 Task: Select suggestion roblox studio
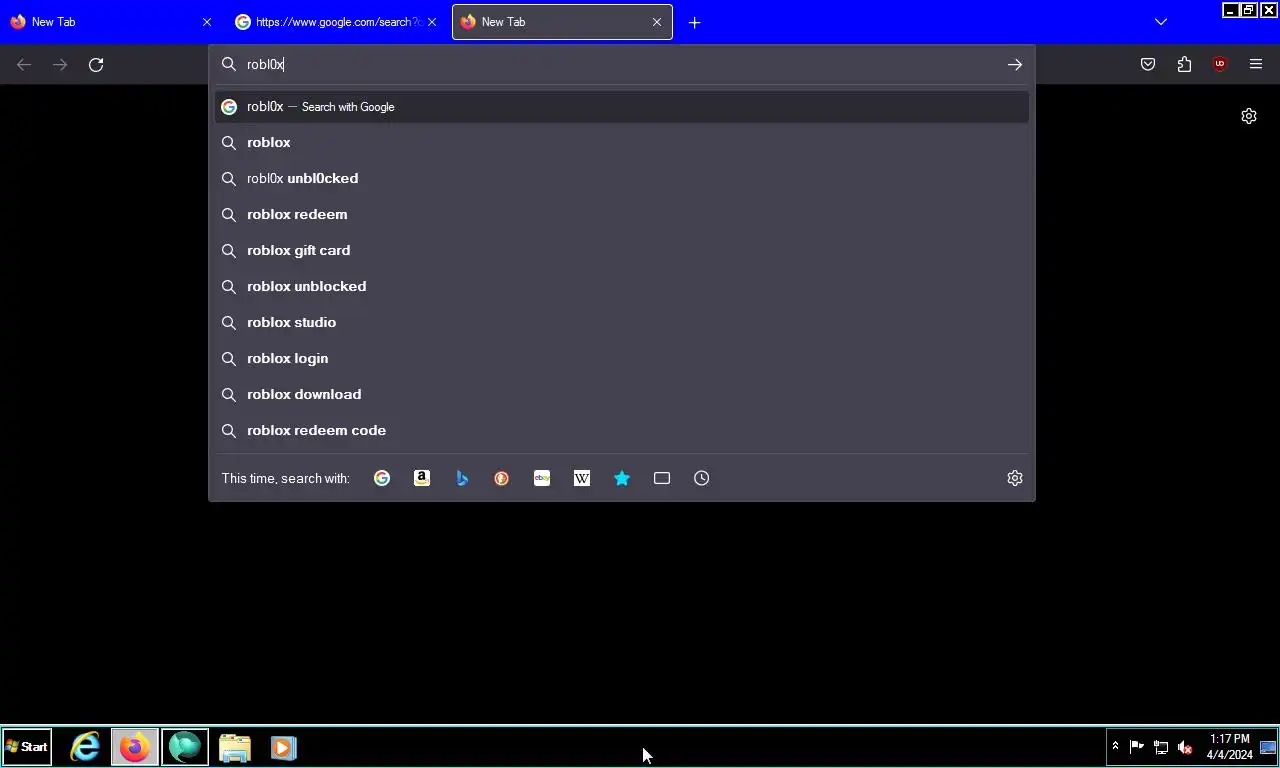622,322
